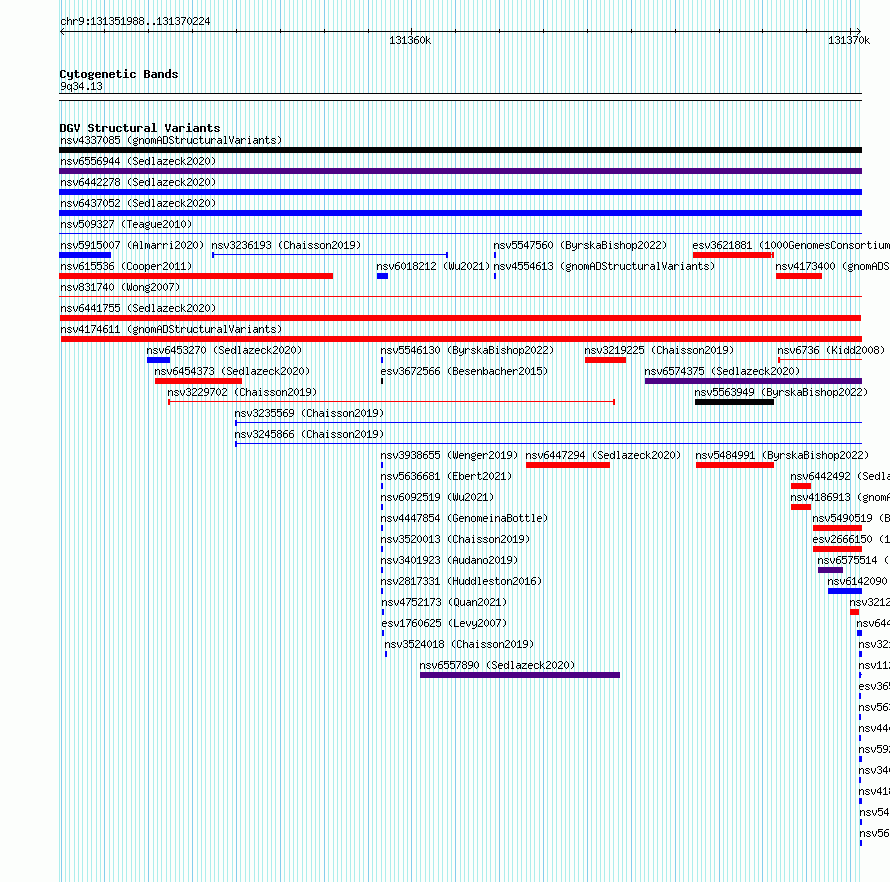
Task: Click nsv6454373 (Sedlazeck2020) label
Action: 232,371
